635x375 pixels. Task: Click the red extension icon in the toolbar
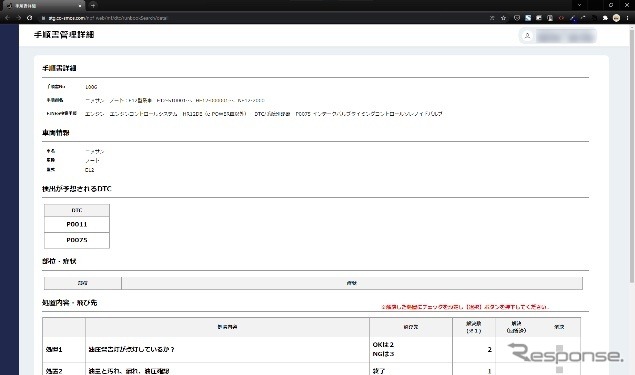pos(561,18)
